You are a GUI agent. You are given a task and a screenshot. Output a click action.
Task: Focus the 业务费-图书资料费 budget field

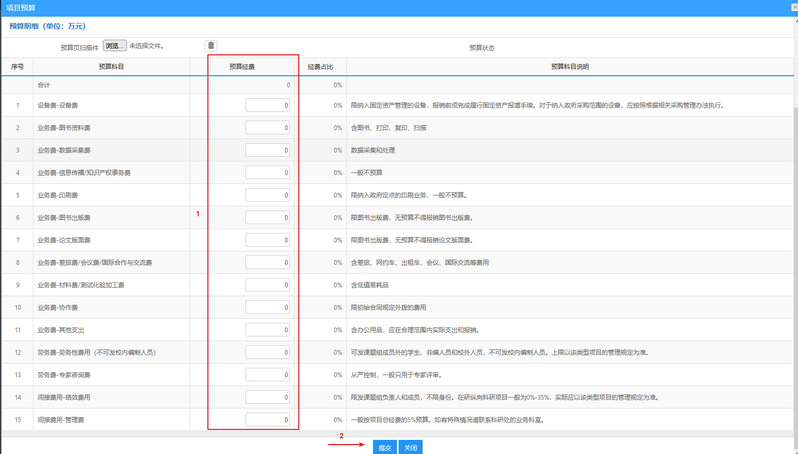[267, 128]
